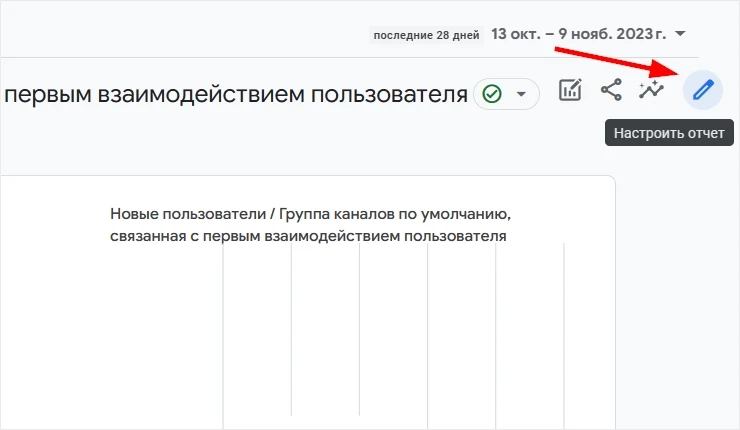Click the edit comparisons chart icon
This screenshot has width=740, height=430.
coord(570,90)
